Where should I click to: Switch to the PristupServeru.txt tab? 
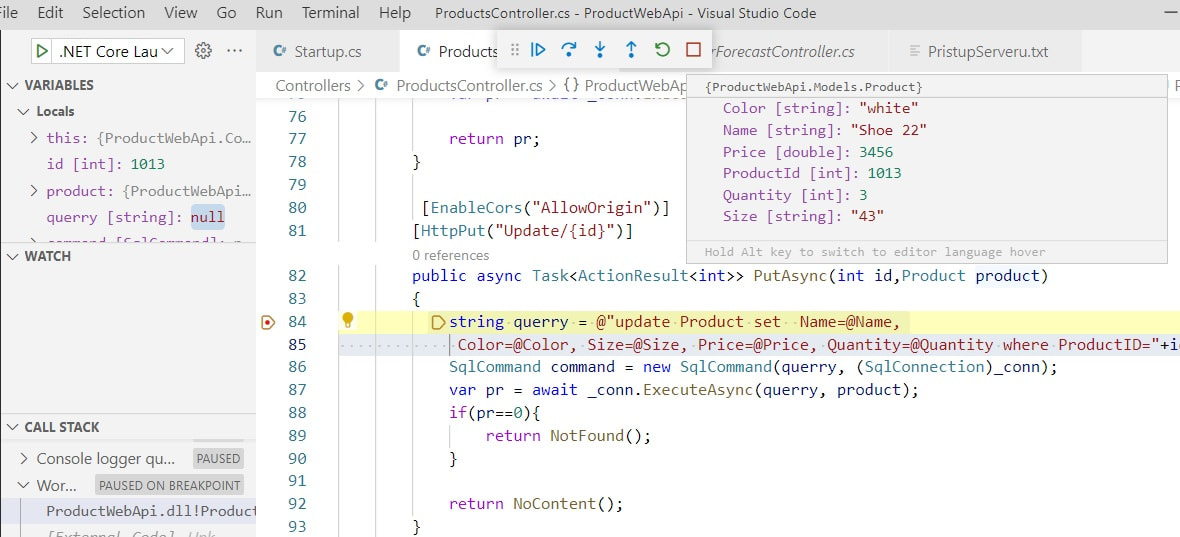point(987,51)
